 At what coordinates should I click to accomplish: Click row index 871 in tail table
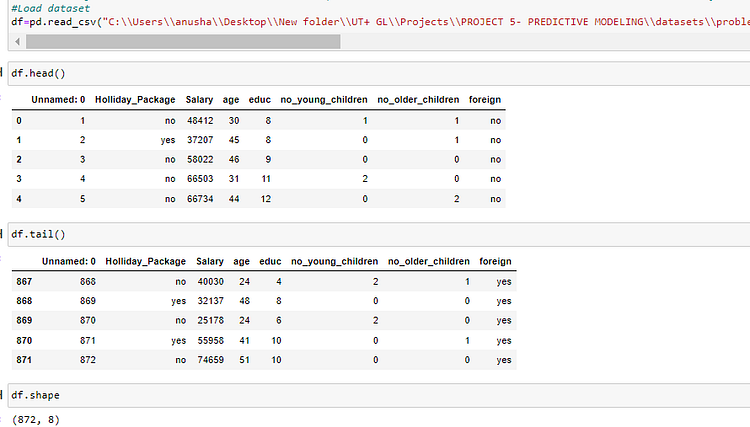click(24, 360)
